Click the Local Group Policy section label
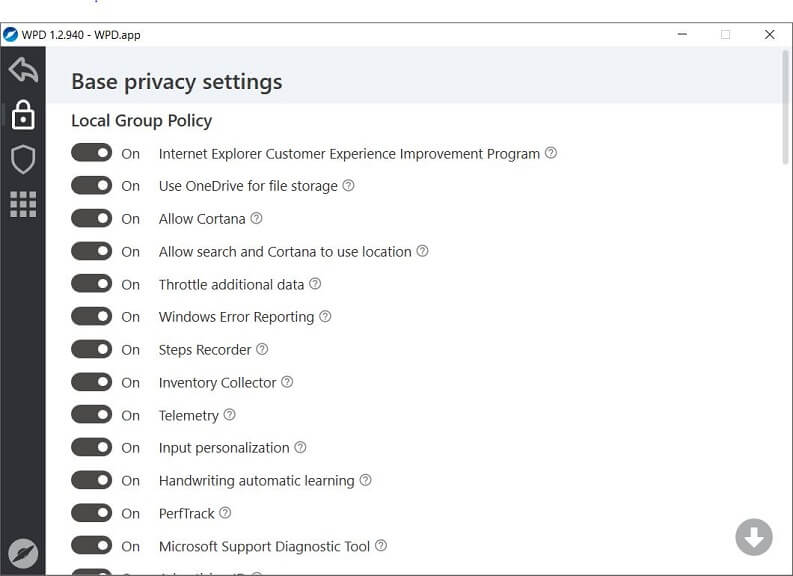 pos(142,120)
